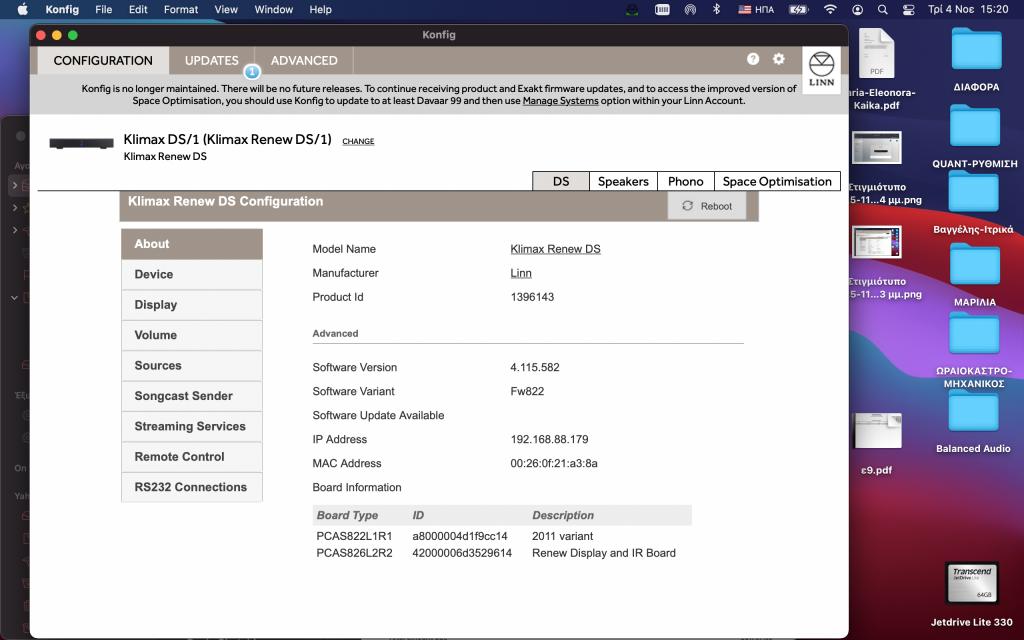This screenshot has width=1024, height=640.
Task: Open the settings gear icon in Konfig
Action: (779, 59)
